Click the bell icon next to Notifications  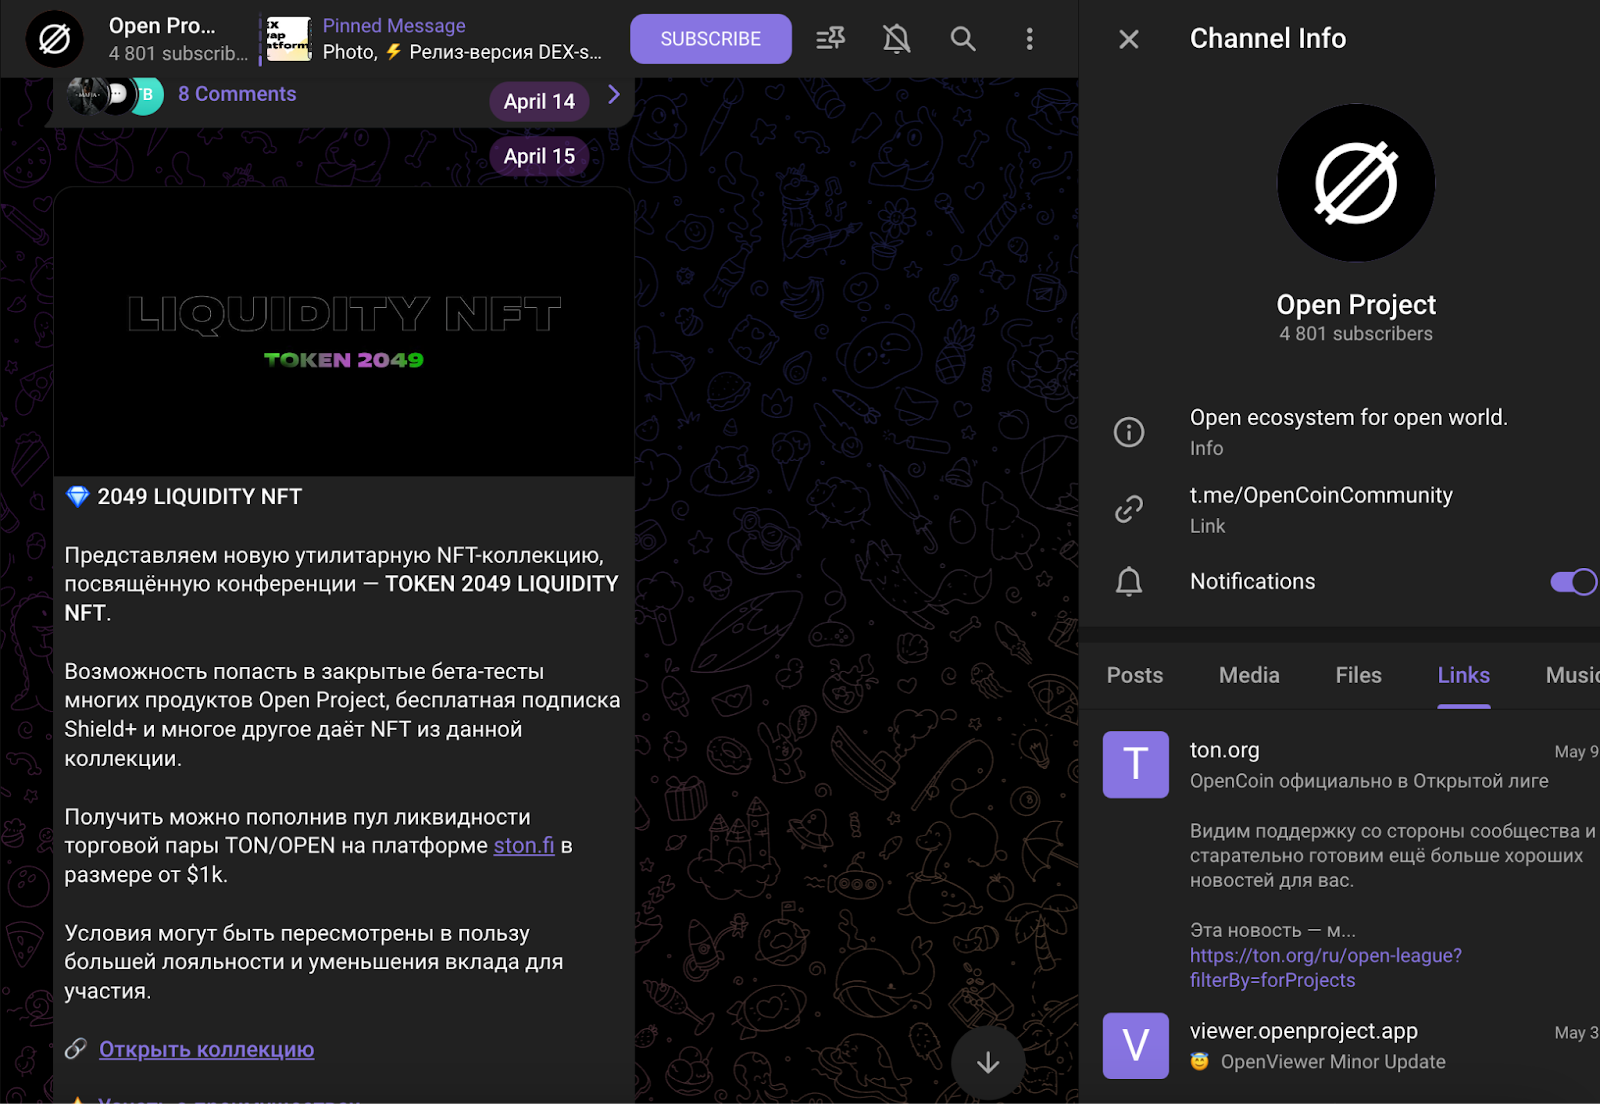pyautogui.click(x=1129, y=581)
